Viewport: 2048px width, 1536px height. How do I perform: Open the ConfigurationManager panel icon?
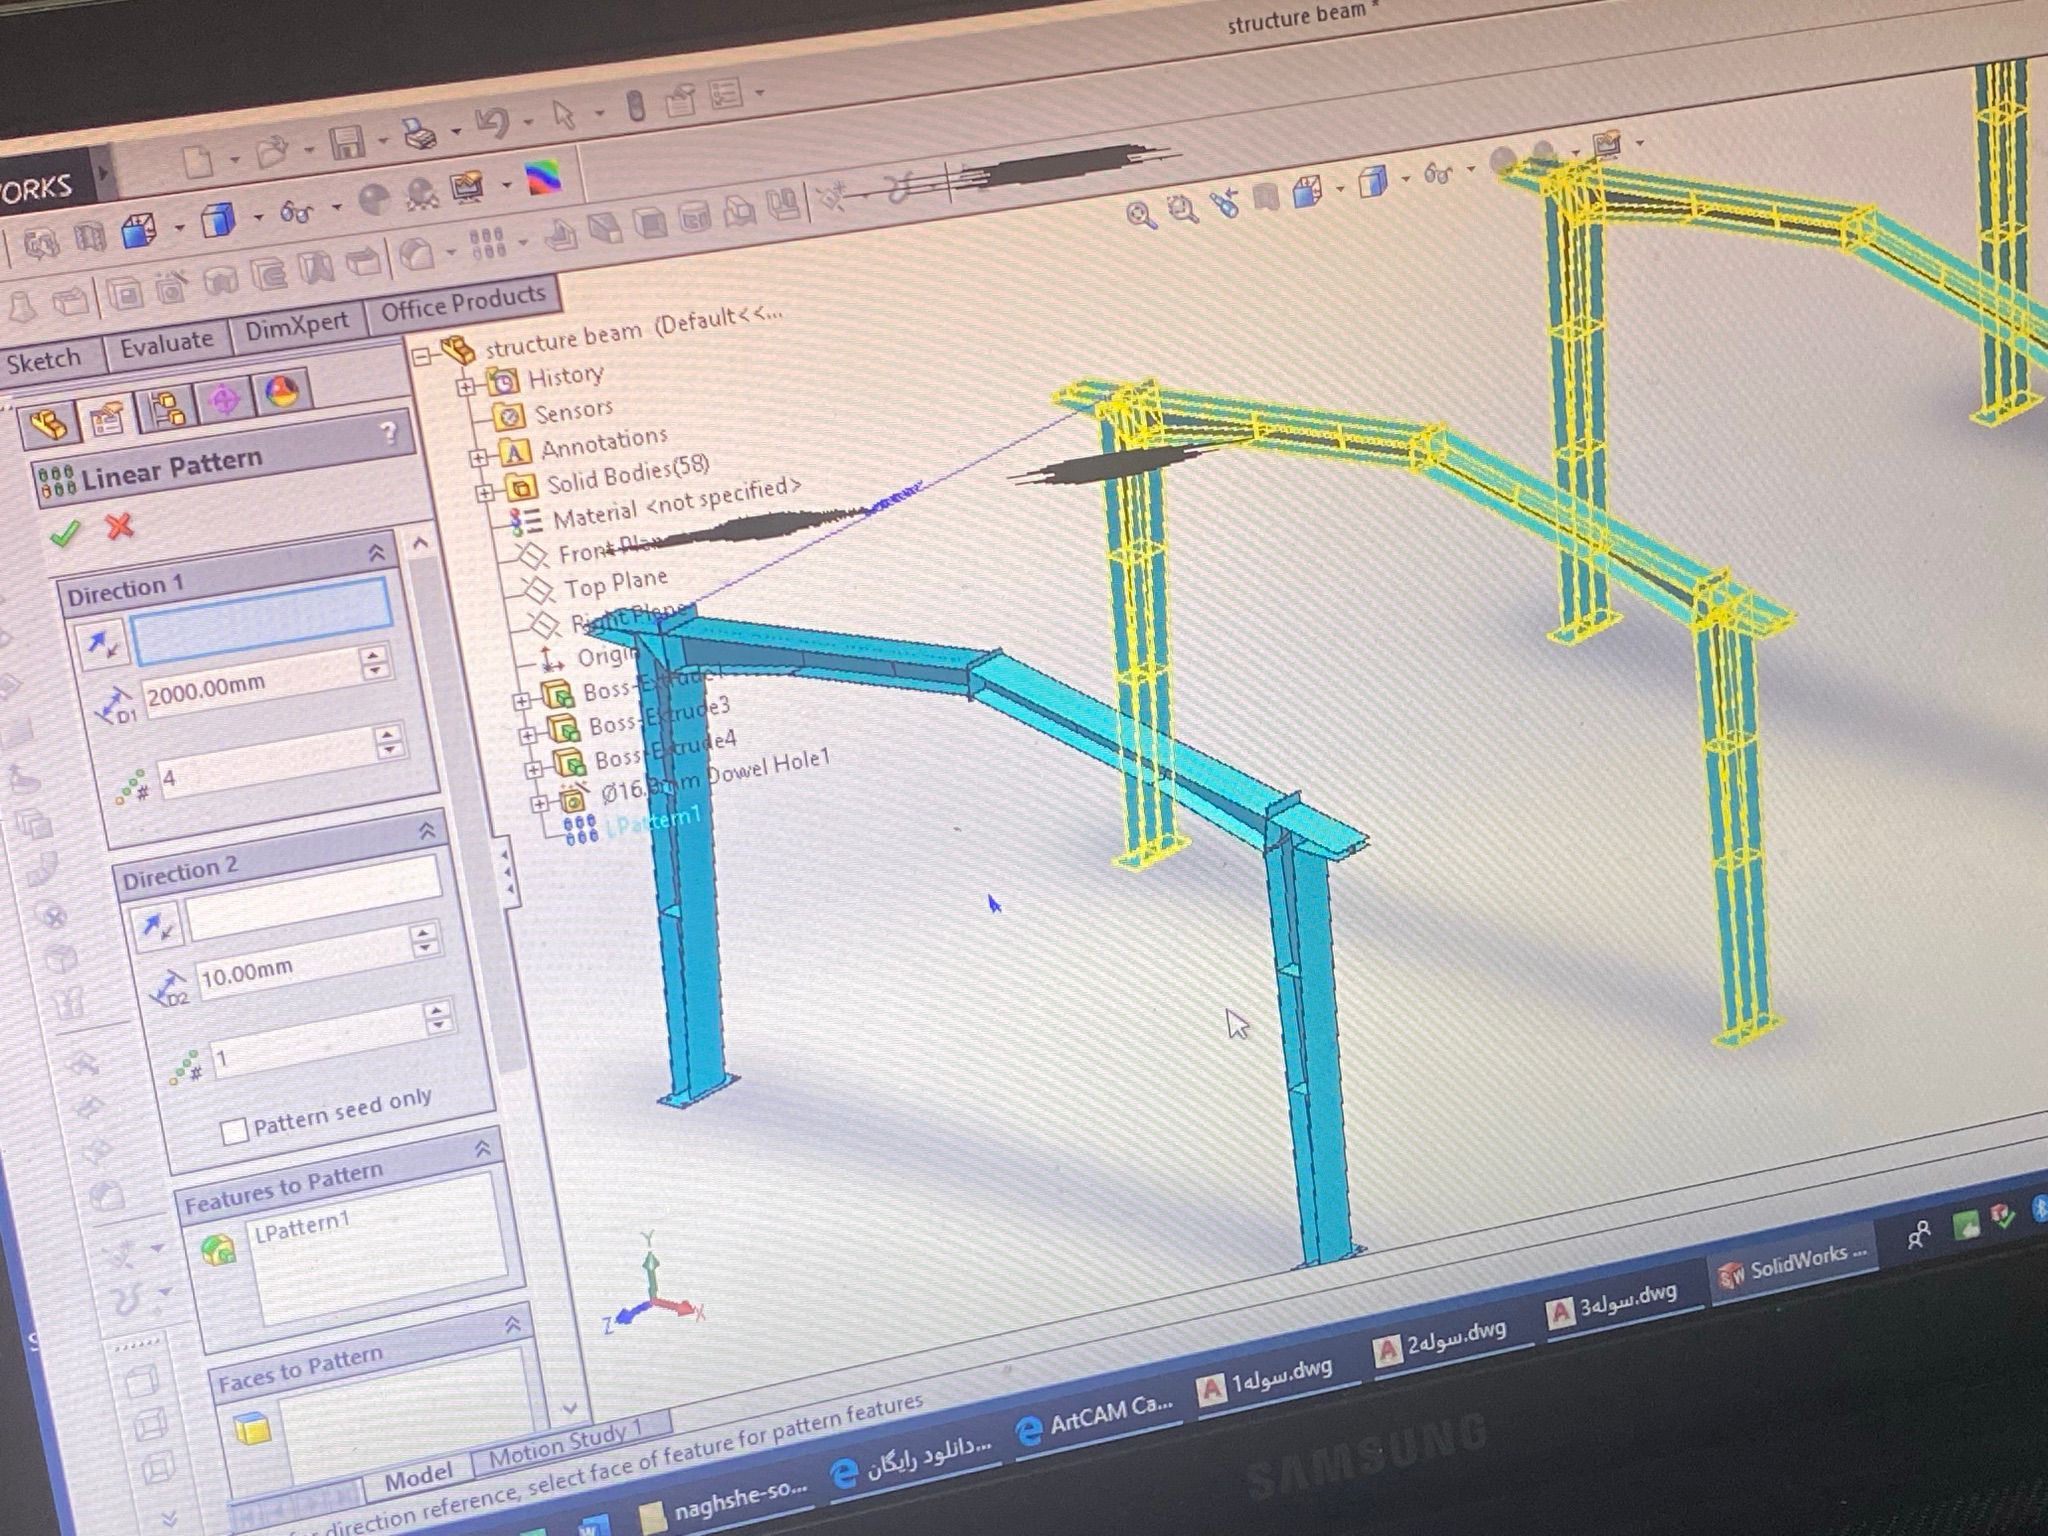click(x=167, y=410)
